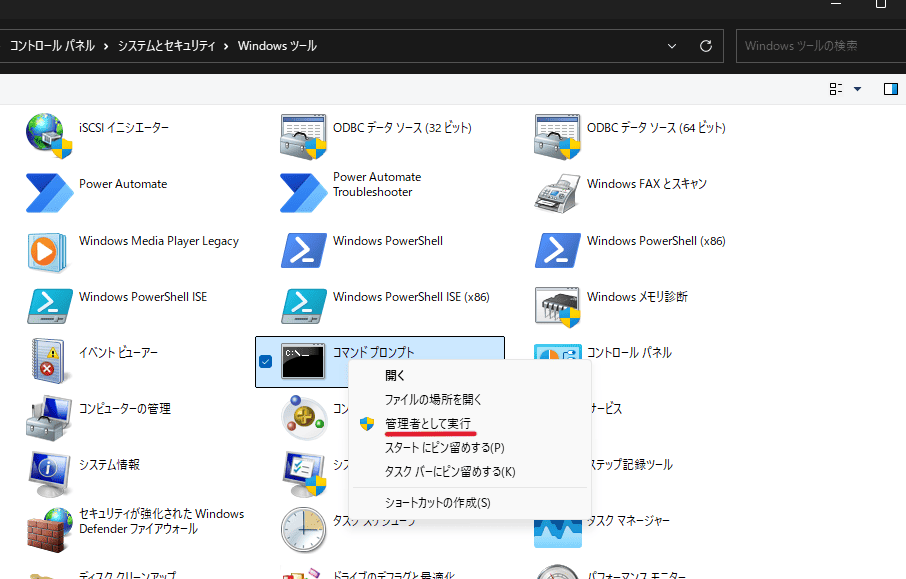Click the コマンド プロンプト icon
Viewport: 906px width, 579px height.
(303, 361)
